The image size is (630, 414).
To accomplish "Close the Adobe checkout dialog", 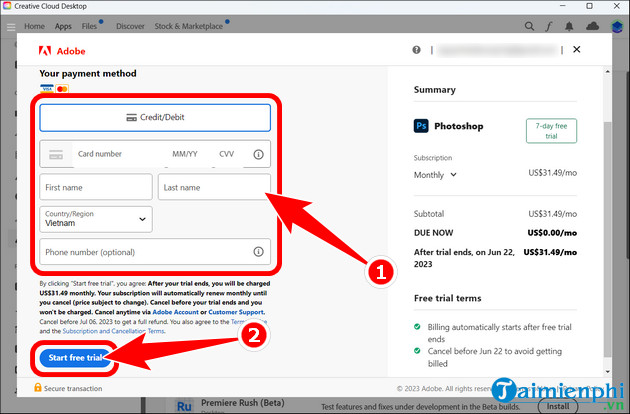I will coord(577,49).
